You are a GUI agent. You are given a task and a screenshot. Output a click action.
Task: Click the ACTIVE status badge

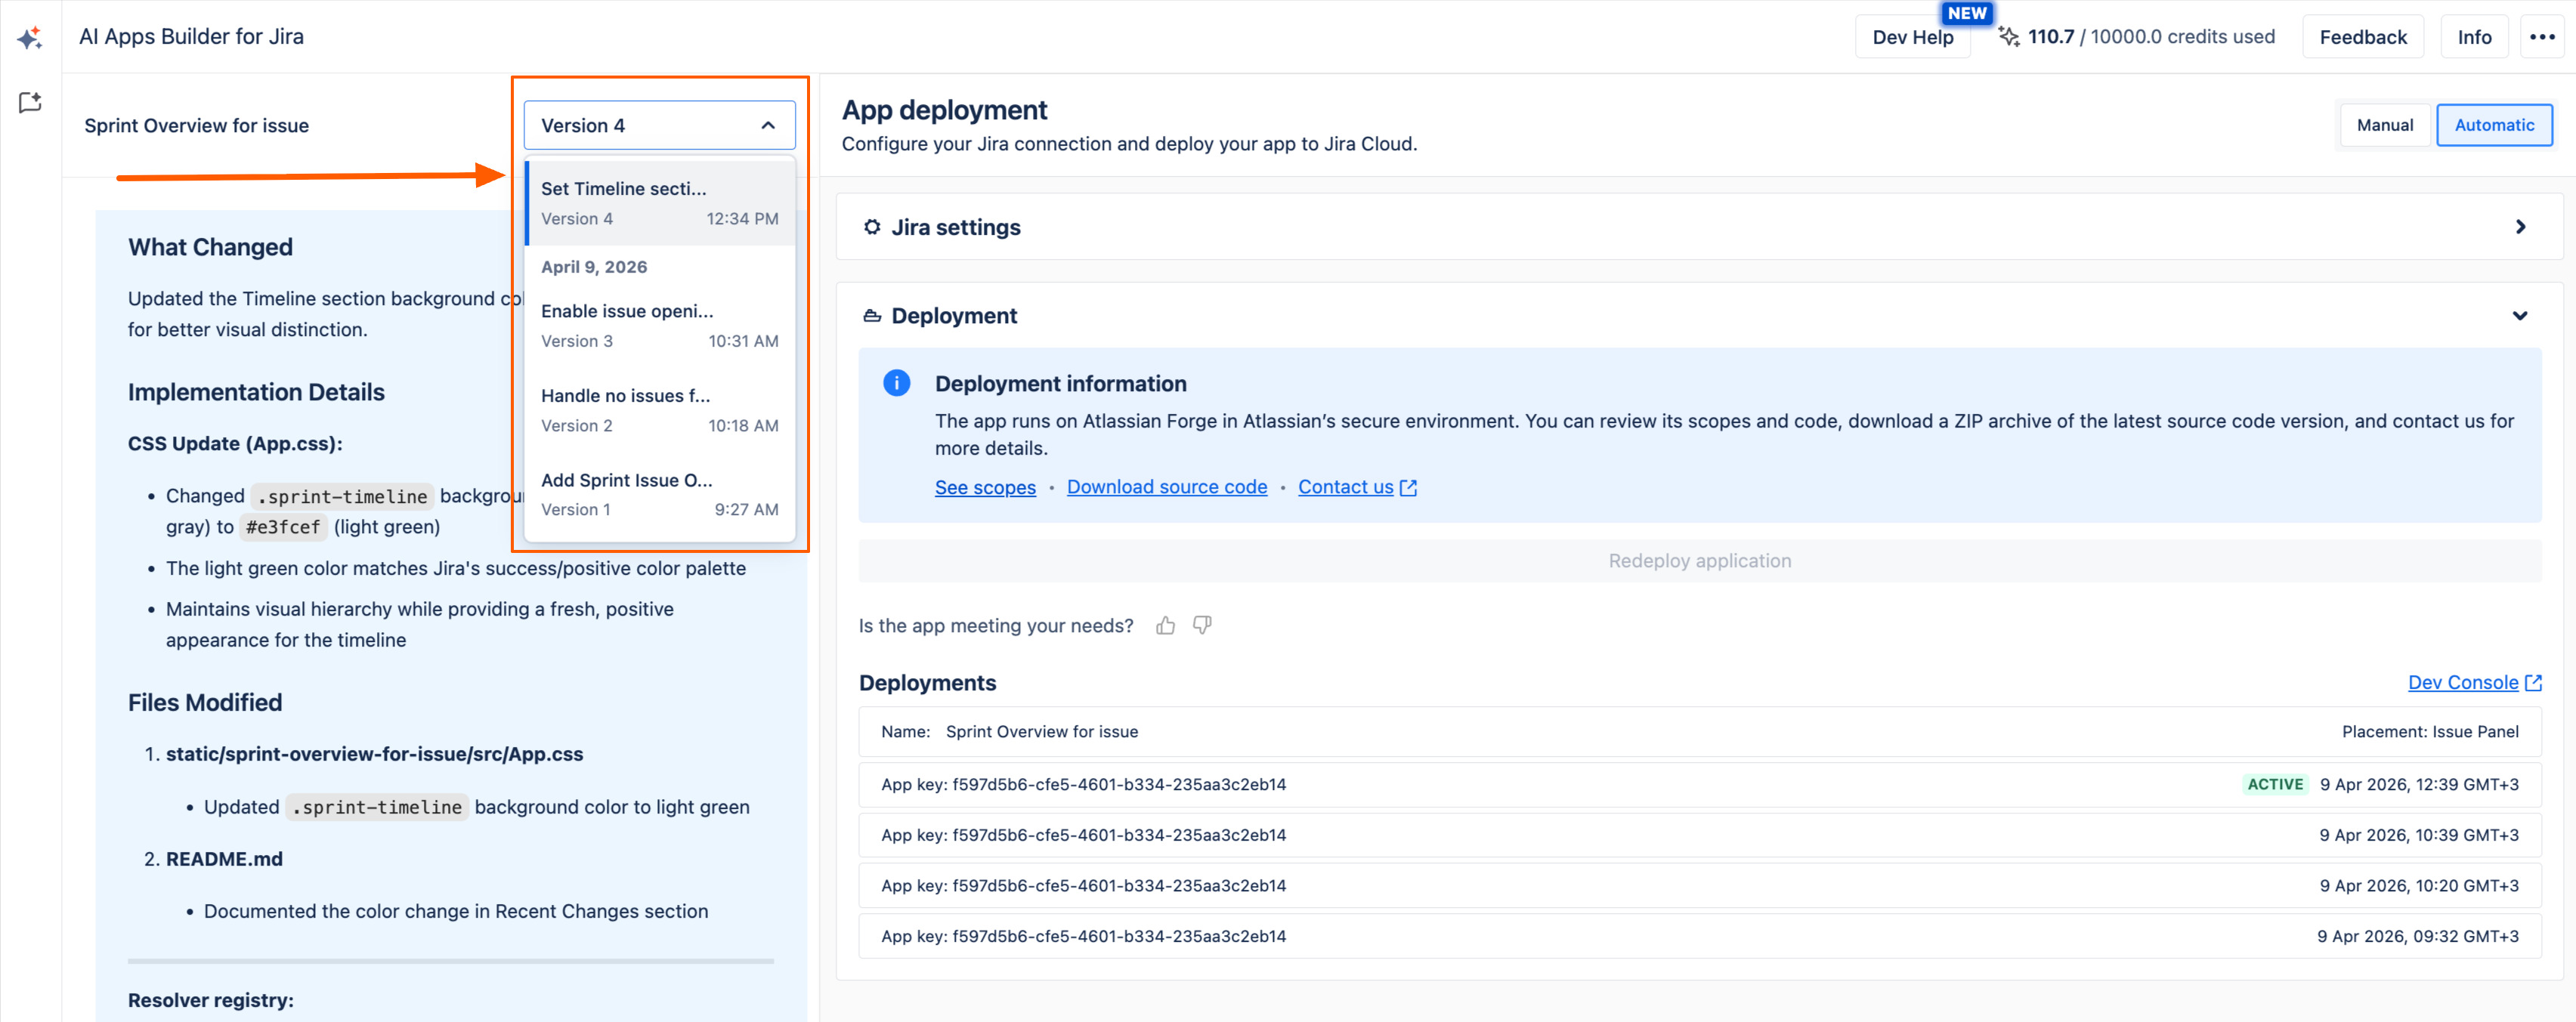click(2275, 785)
